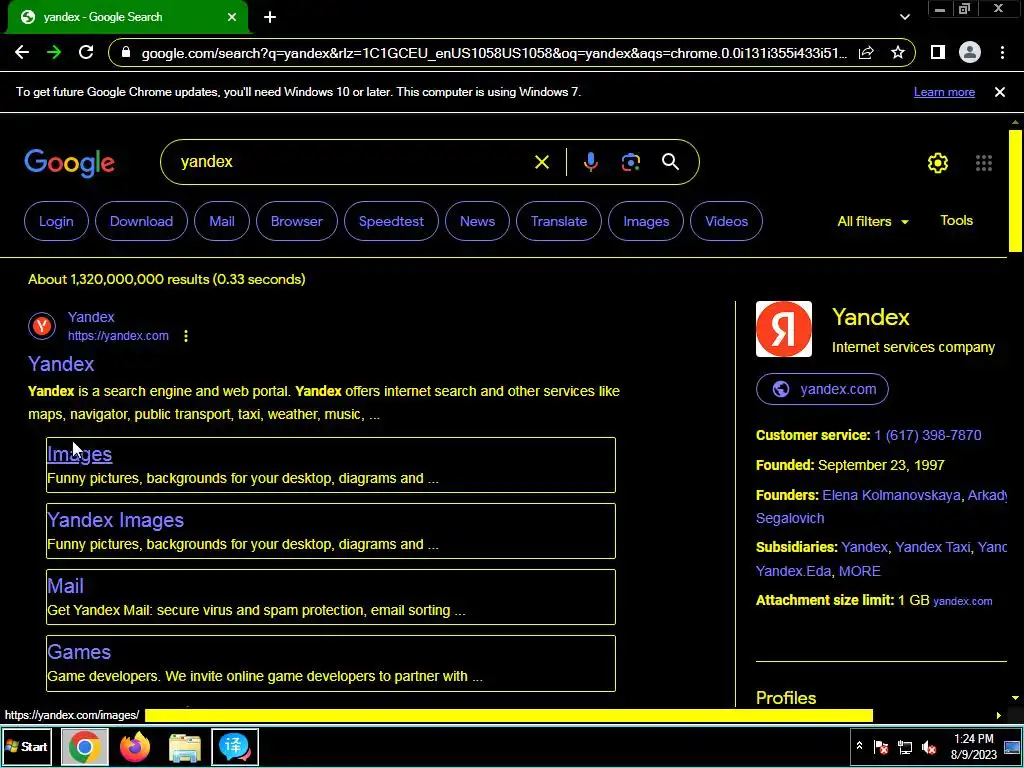Image resolution: width=1024 pixels, height=768 pixels.
Task: Open the Yandex Taxi subsidiary link
Action: (x=933, y=547)
